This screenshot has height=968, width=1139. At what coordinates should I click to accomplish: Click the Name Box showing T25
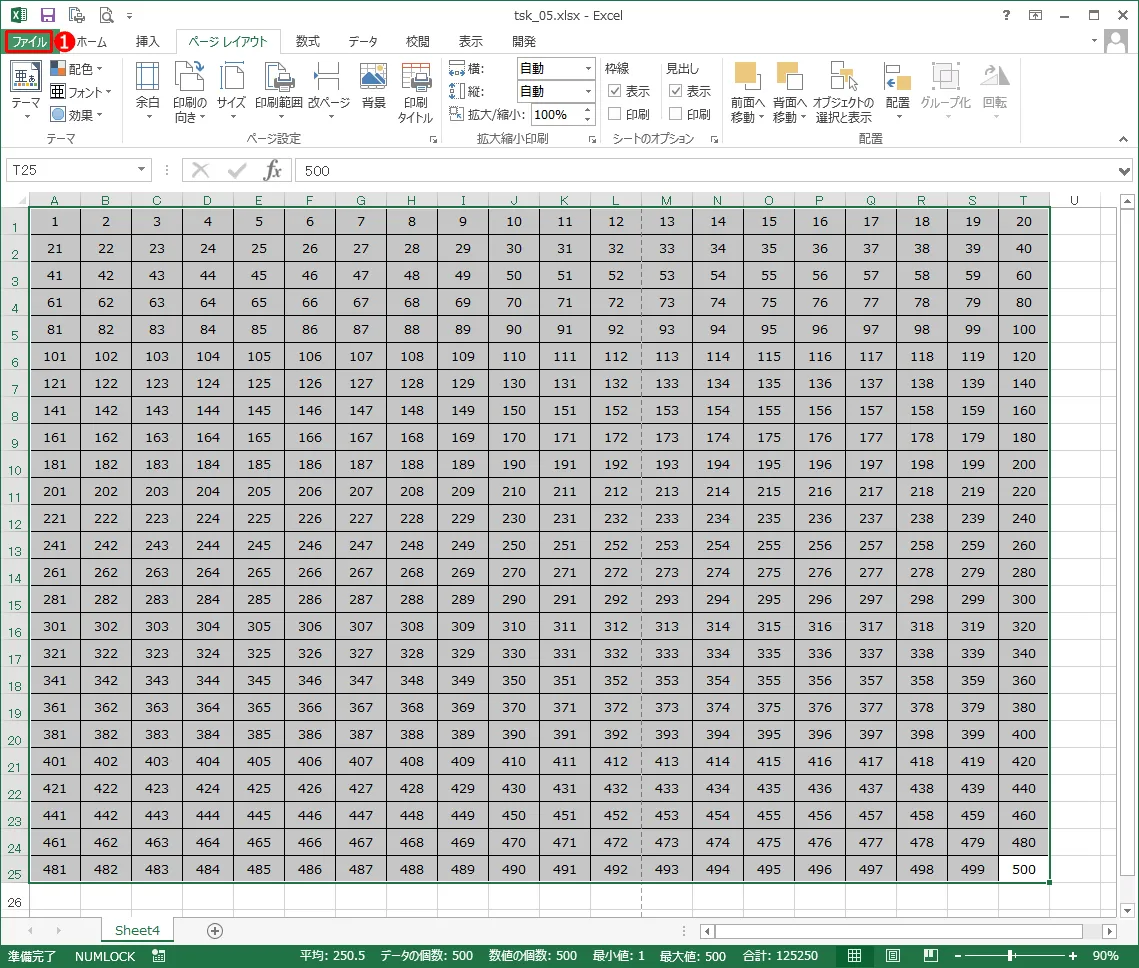(70, 170)
